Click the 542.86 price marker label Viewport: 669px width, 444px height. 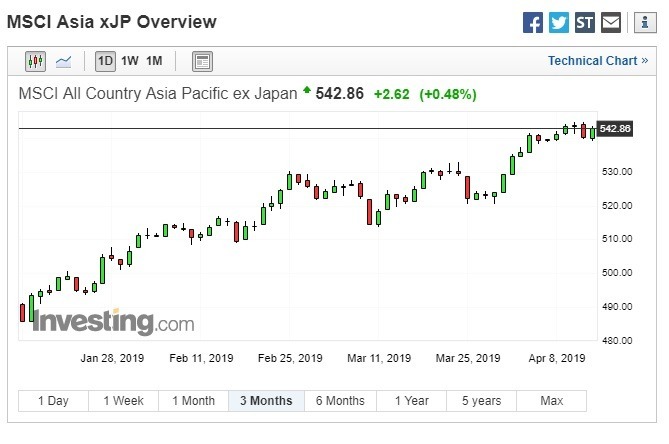click(x=615, y=128)
